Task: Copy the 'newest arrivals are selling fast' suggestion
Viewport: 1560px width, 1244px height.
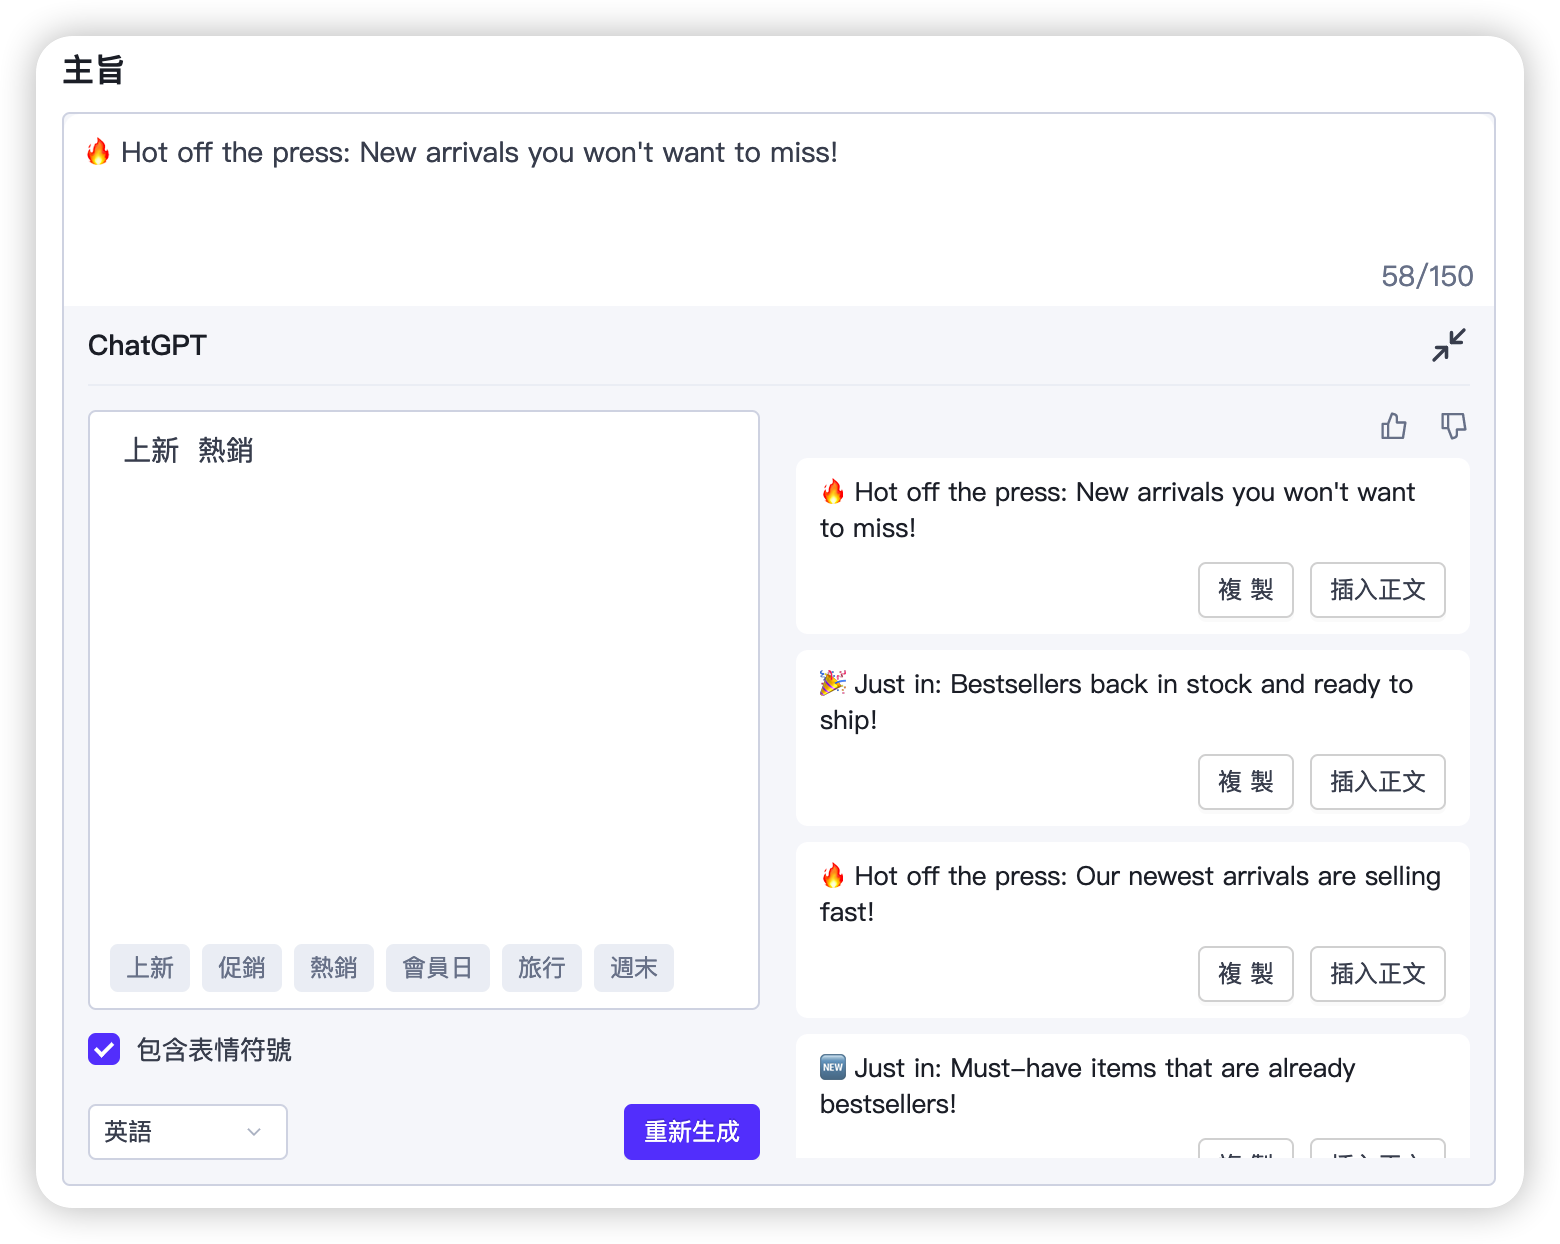Action: pos(1245,974)
